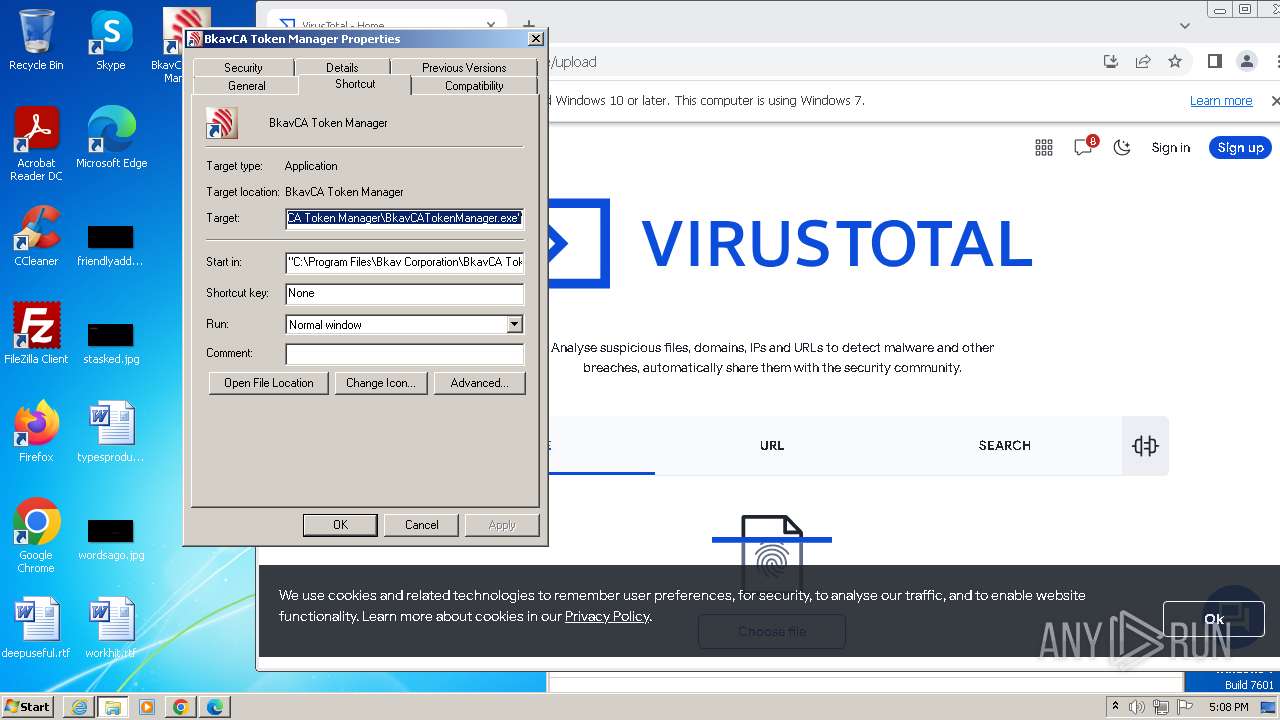Image resolution: width=1280 pixels, height=720 pixels.
Task: Expand Chrome tab search chevron
Action: [x=1185, y=26]
